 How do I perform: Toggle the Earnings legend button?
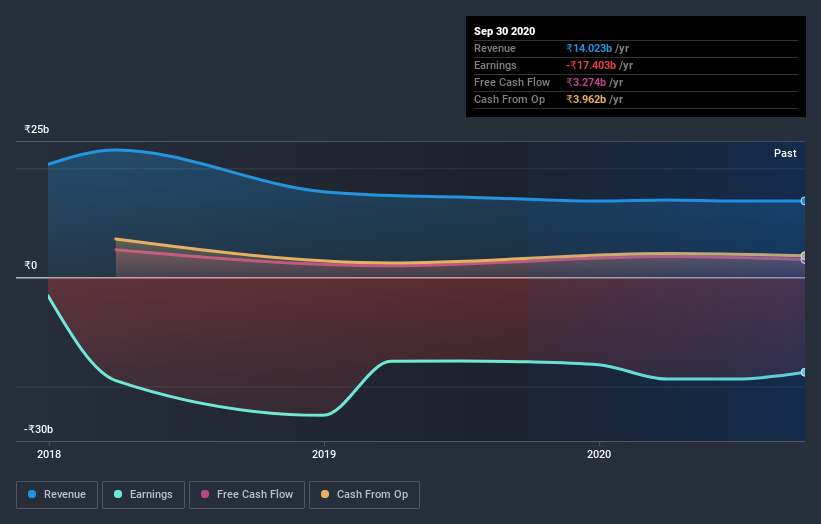pyautogui.click(x=143, y=495)
